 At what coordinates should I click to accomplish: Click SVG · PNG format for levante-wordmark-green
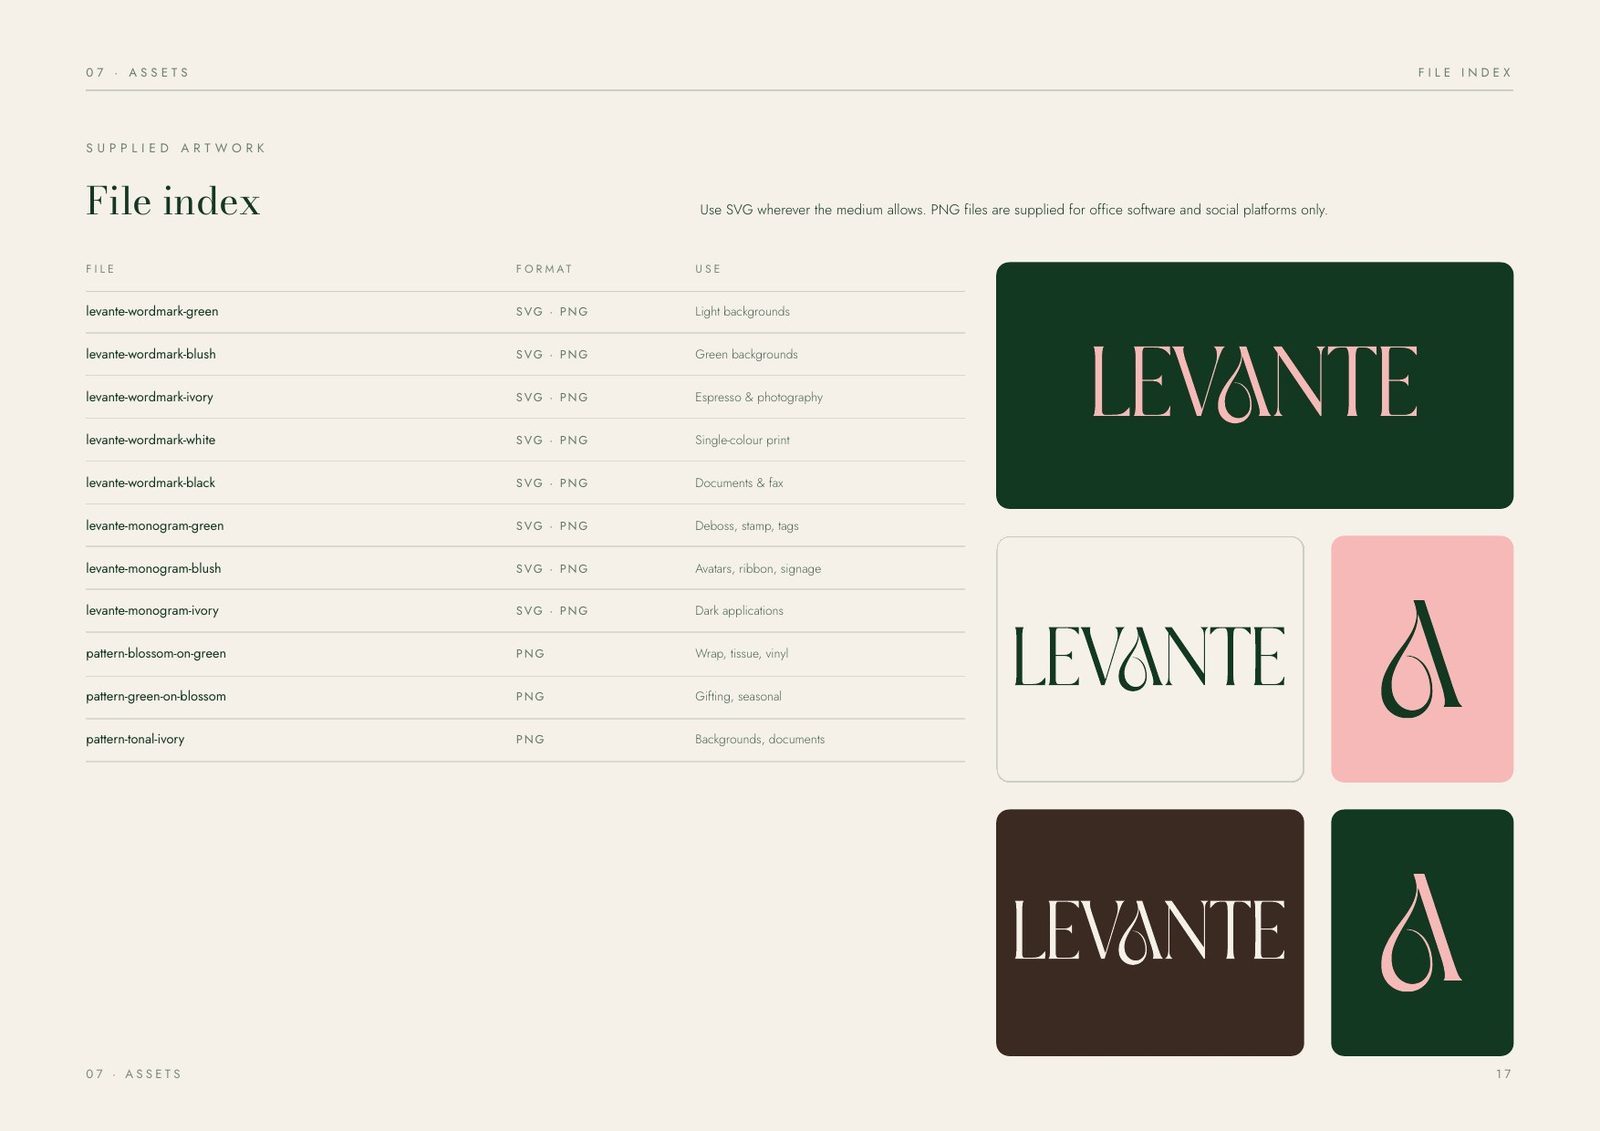tap(552, 312)
